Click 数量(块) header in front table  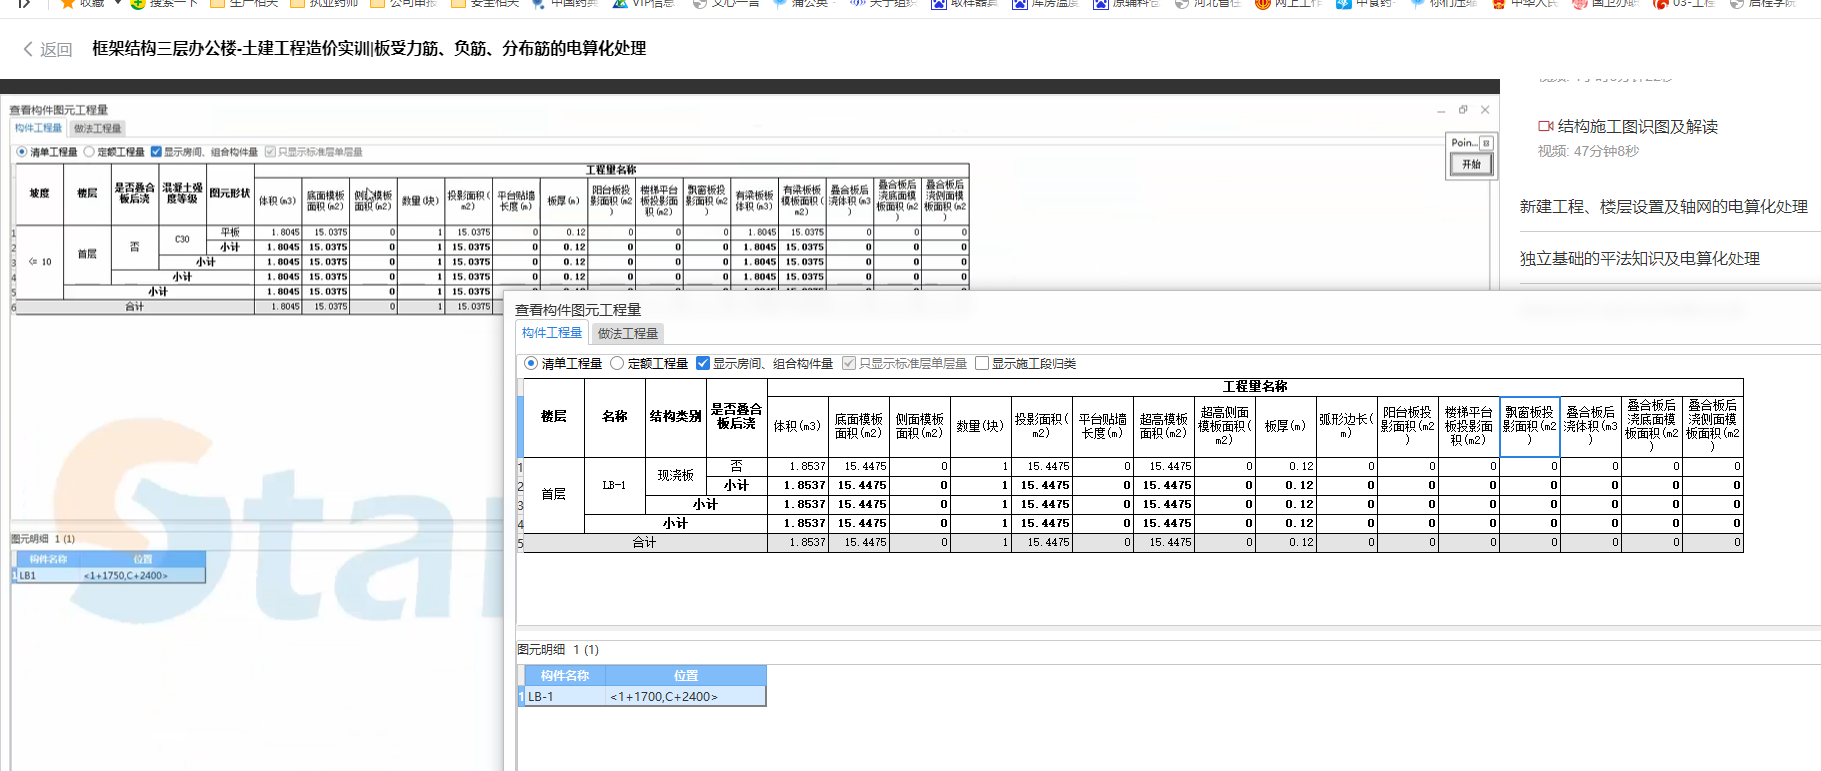(980, 426)
